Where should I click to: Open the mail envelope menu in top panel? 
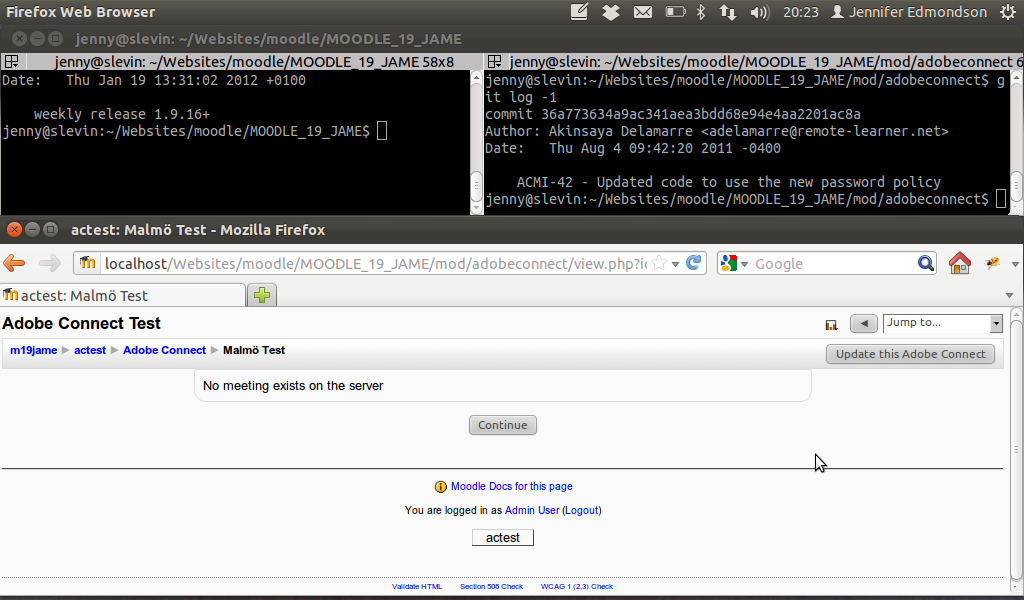643,12
